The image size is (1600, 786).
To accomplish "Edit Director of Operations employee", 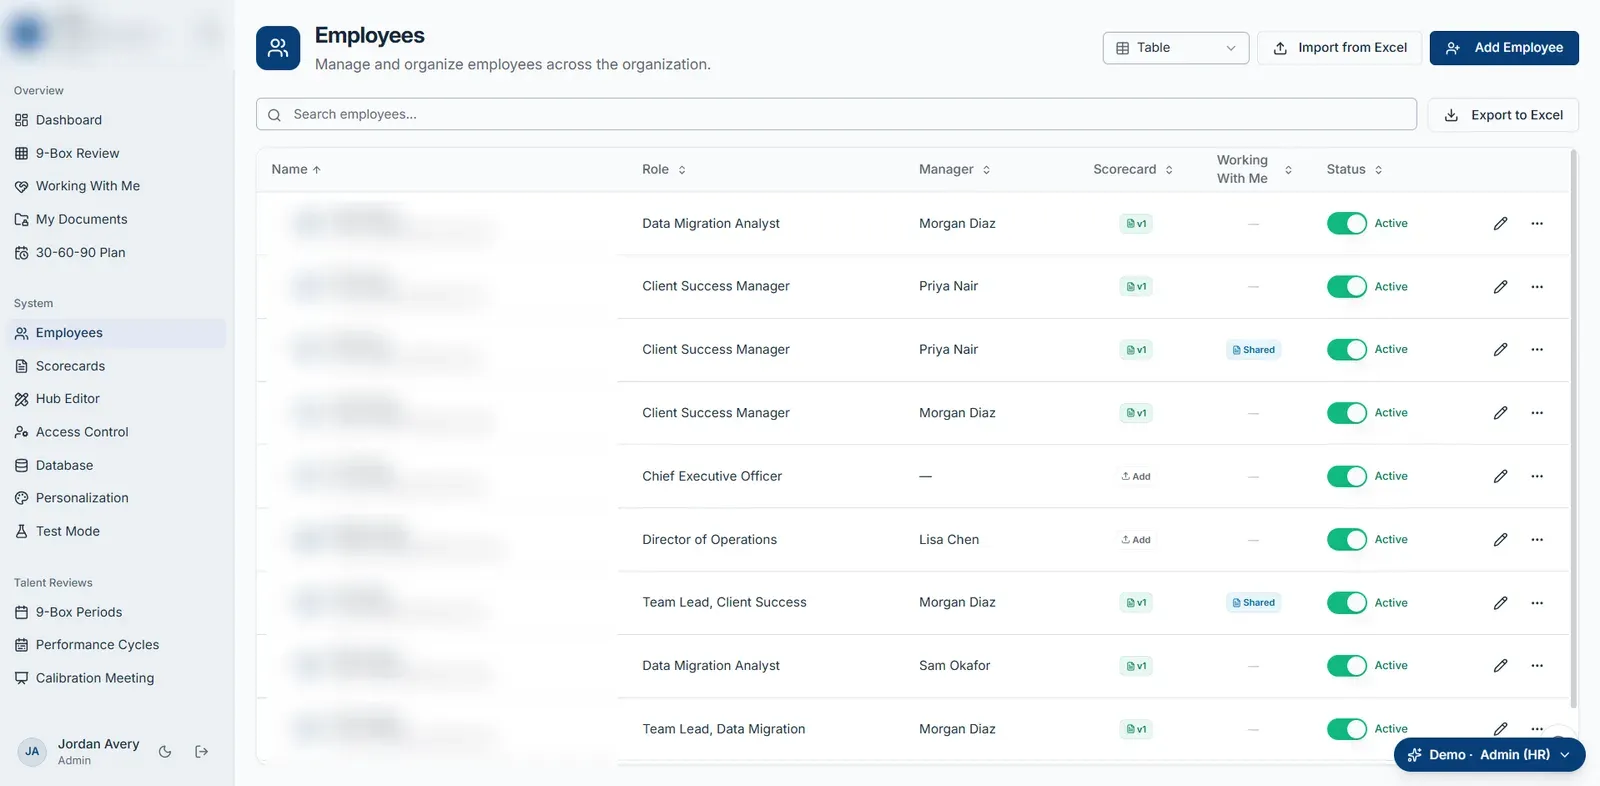I will [1500, 540].
